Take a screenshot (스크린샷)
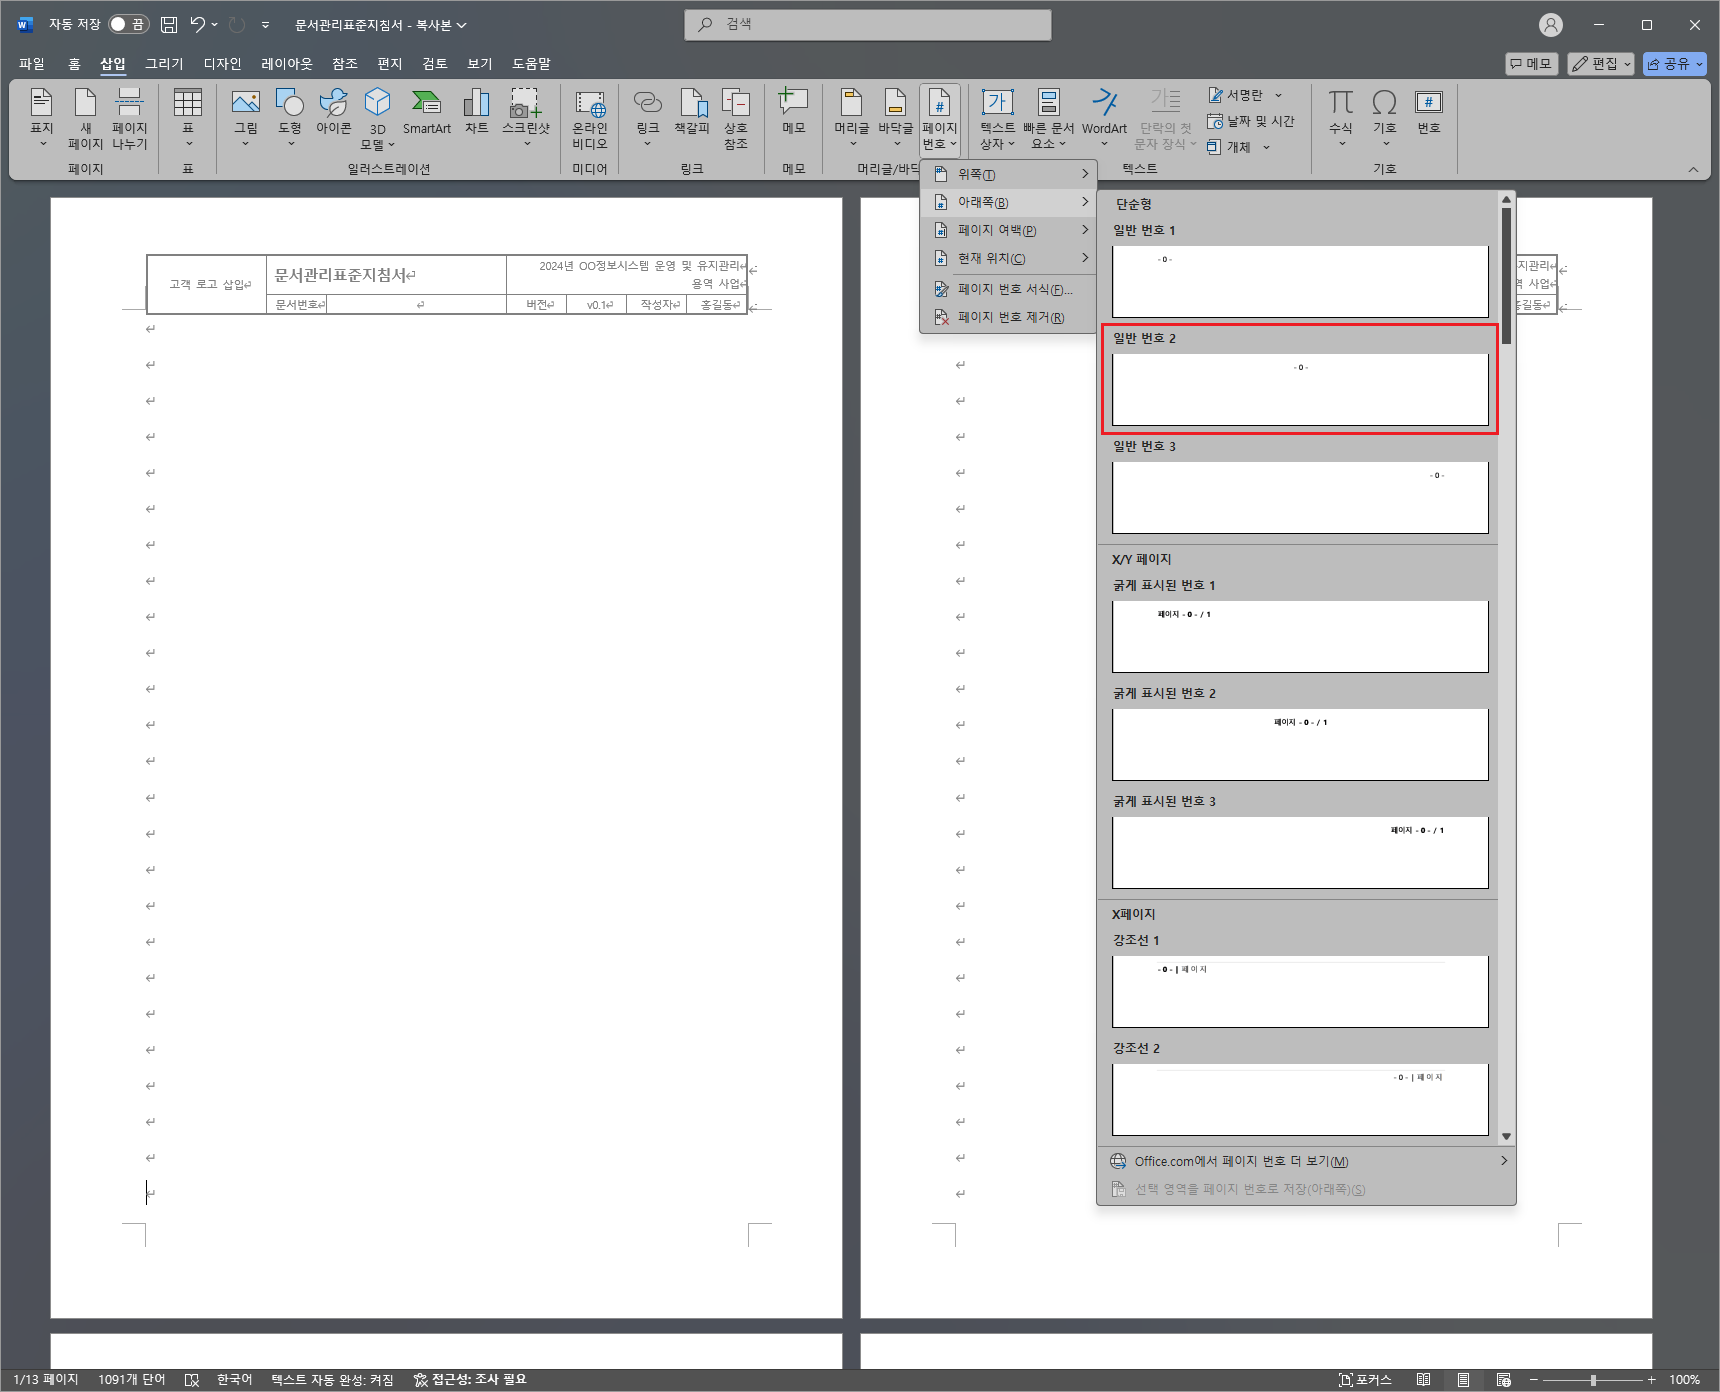This screenshot has height=1392, width=1720. click(526, 118)
